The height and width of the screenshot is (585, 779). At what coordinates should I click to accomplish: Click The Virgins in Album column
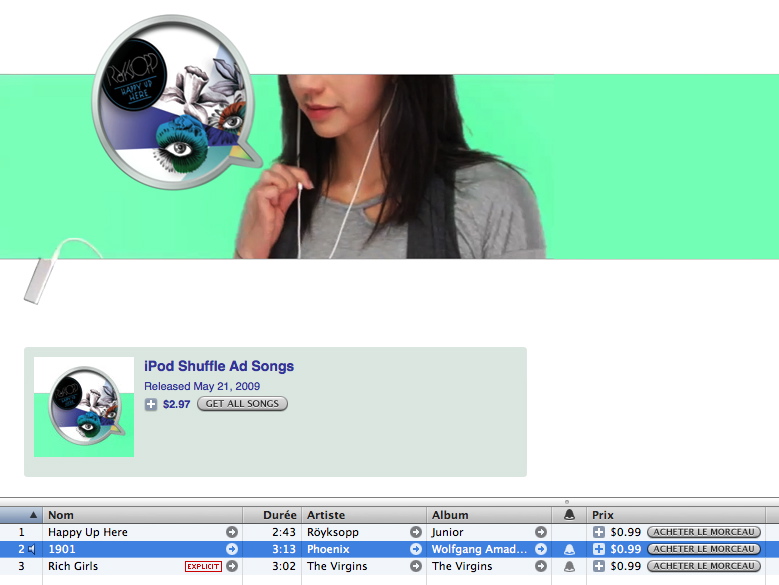tap(462, 566)
